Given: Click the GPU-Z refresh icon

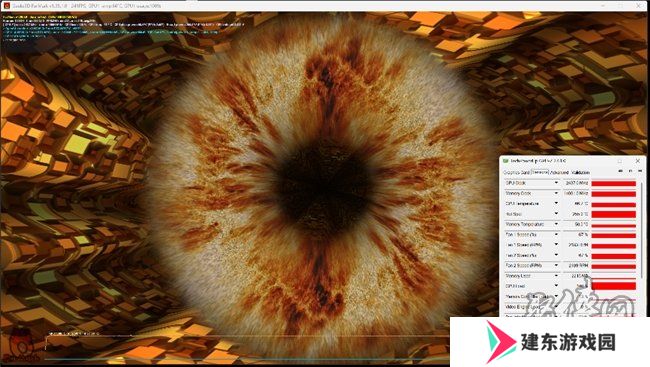Looking at the screenshot, I should [x=631, y=171].
